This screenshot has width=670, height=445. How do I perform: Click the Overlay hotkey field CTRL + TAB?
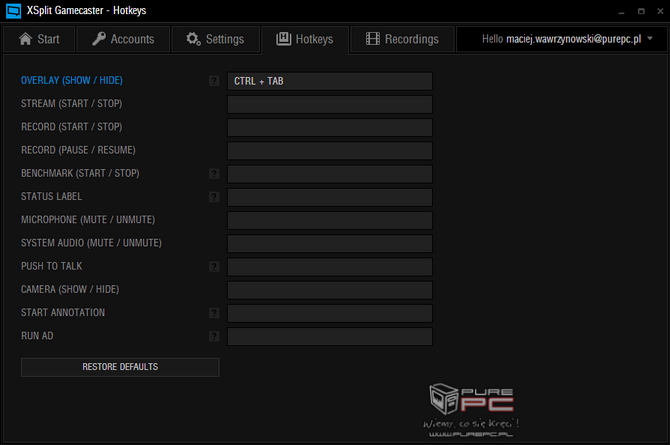329,81
